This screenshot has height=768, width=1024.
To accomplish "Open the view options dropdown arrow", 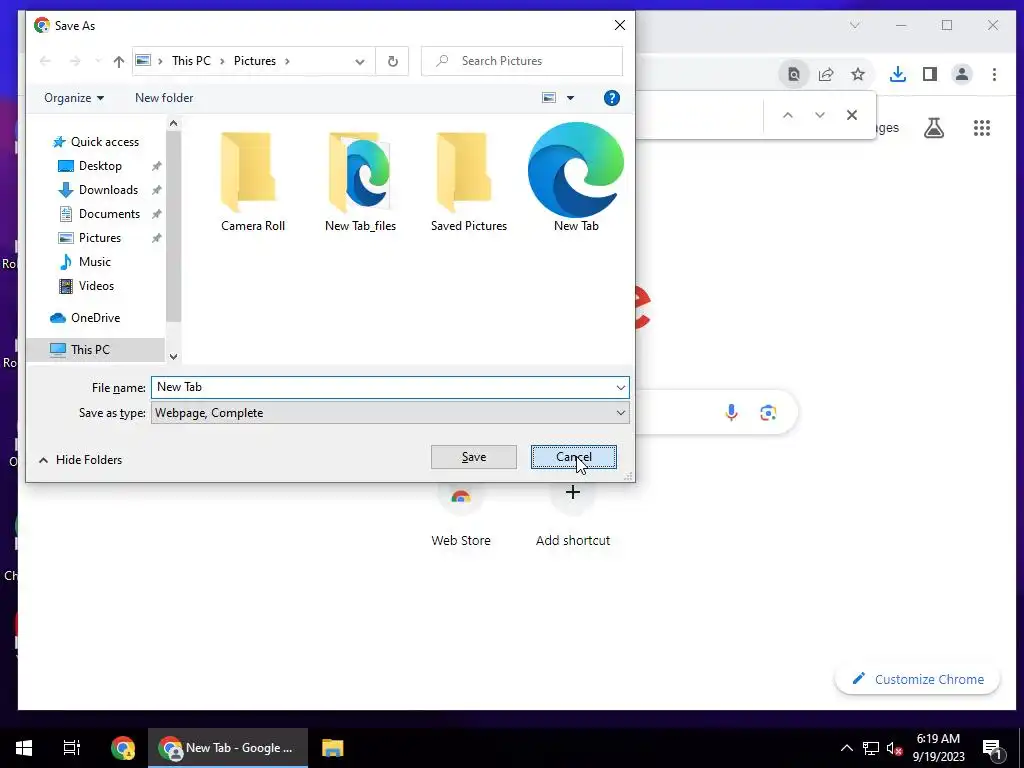I will [570, 98].
